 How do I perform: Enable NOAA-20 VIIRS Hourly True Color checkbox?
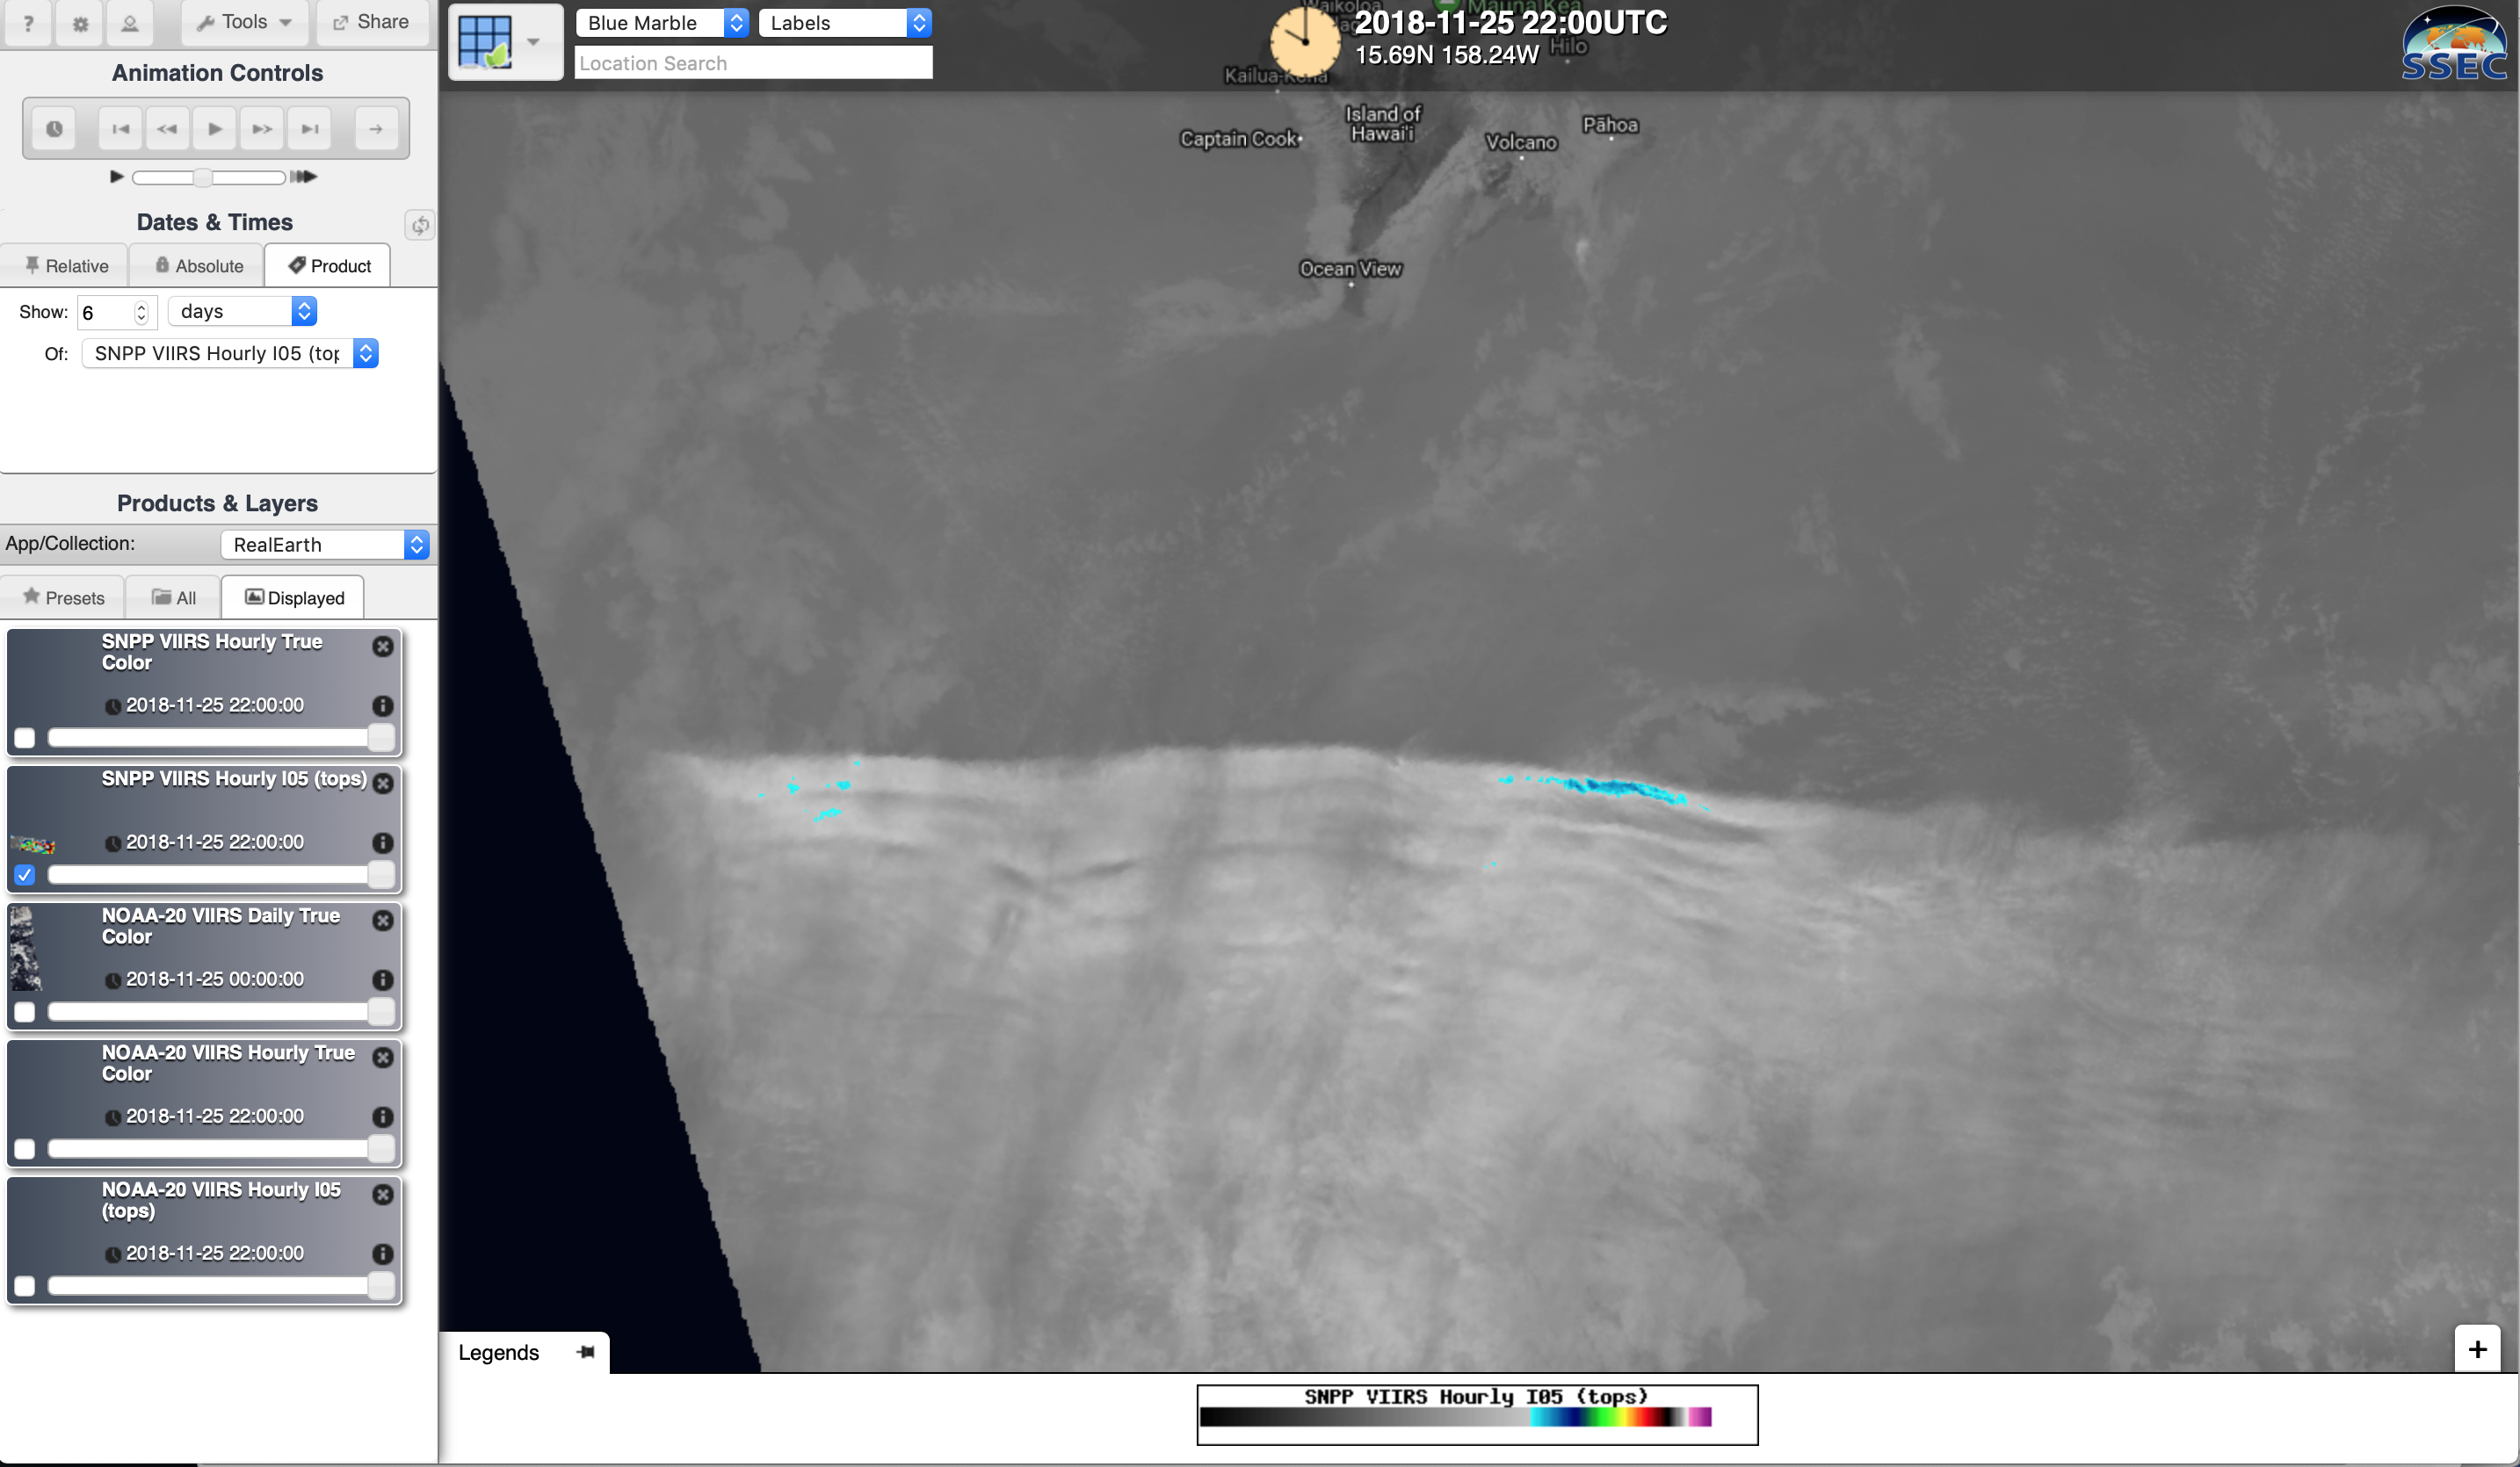[25, 1149]
